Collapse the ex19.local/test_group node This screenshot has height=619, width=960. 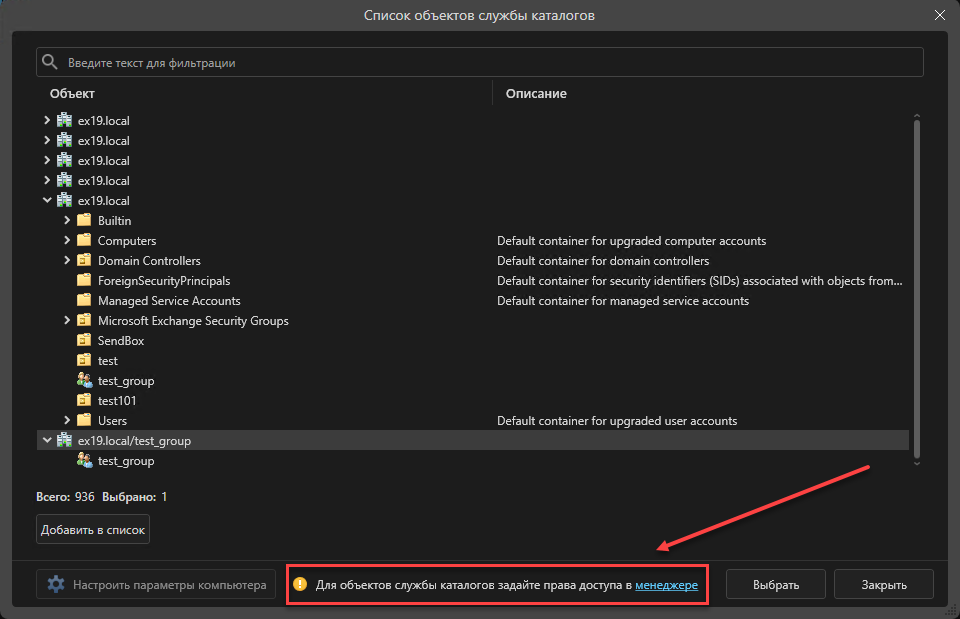(x=47, y=441)
